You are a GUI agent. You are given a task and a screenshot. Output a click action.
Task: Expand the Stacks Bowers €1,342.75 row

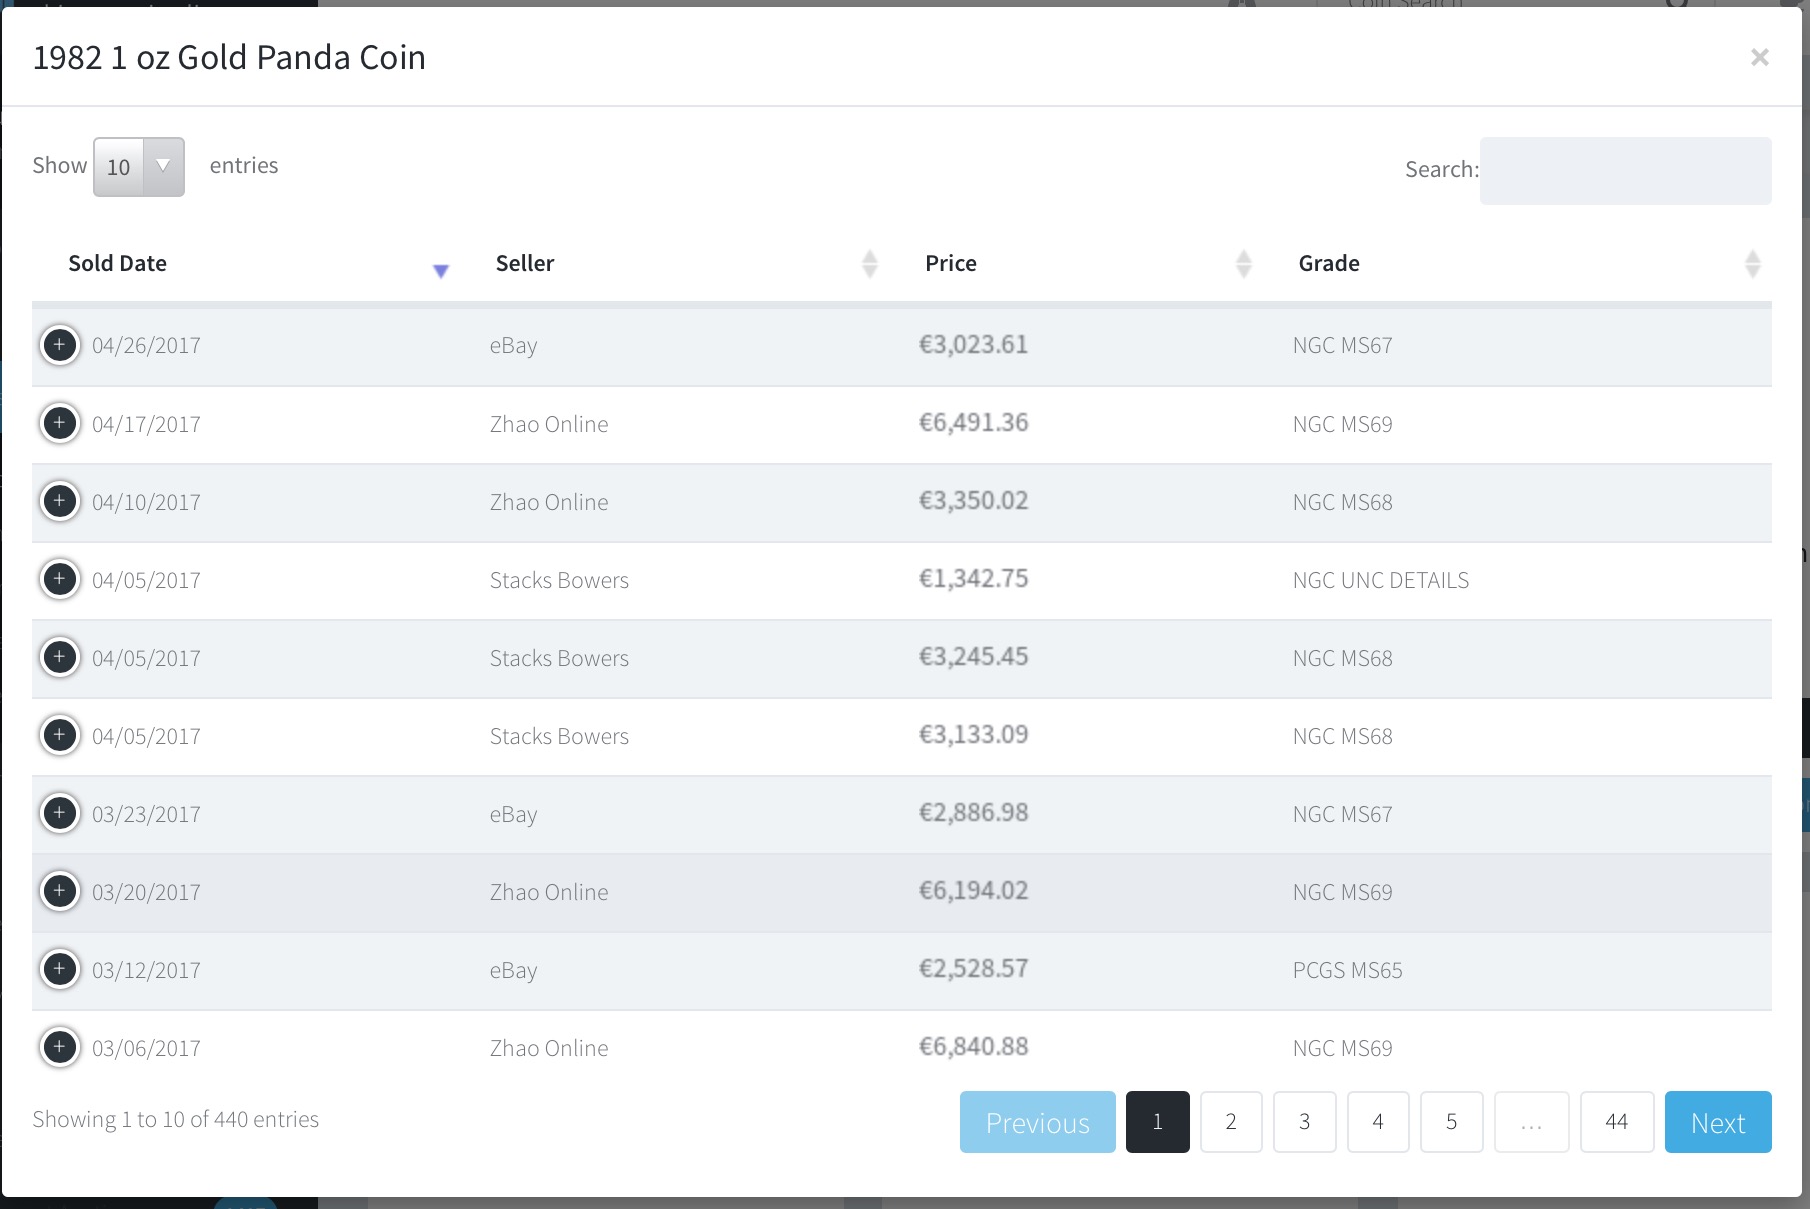point(60,579)
